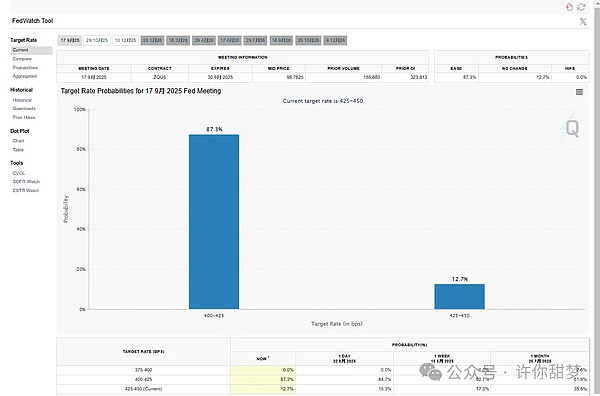Select the 9 Dec 26 meeting tab
The height and width of the screenshot is (396, 600).
[335, 40]
